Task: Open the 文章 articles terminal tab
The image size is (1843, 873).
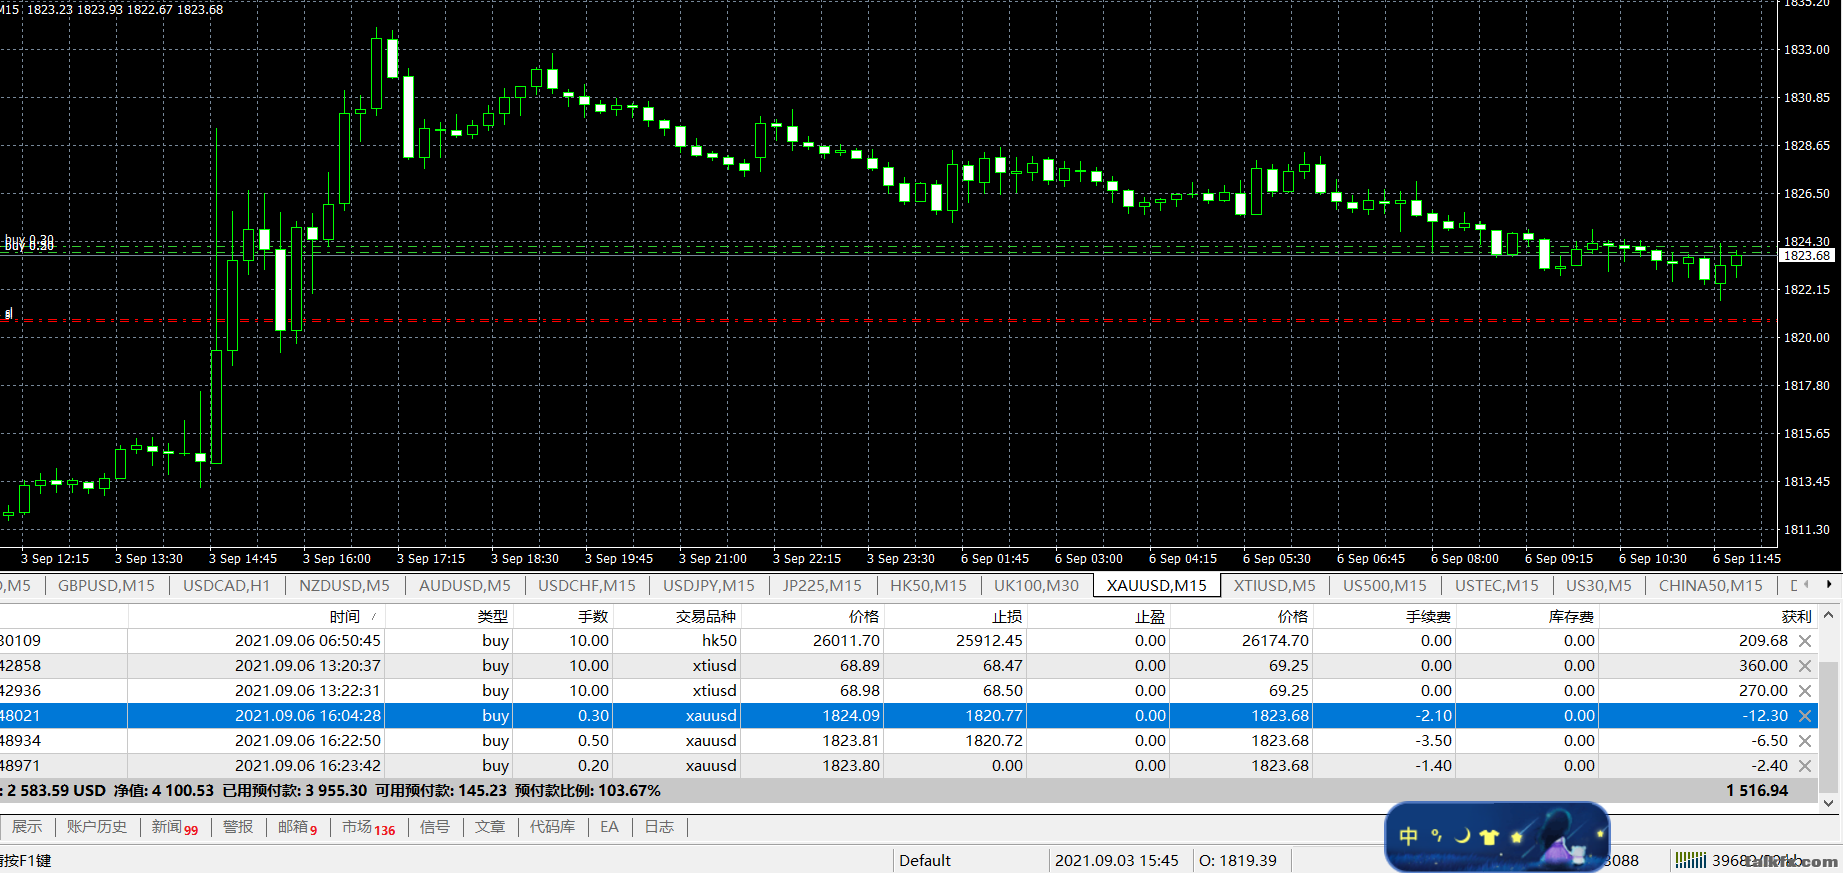Action: pyautogui.click(x=490, y=827)
